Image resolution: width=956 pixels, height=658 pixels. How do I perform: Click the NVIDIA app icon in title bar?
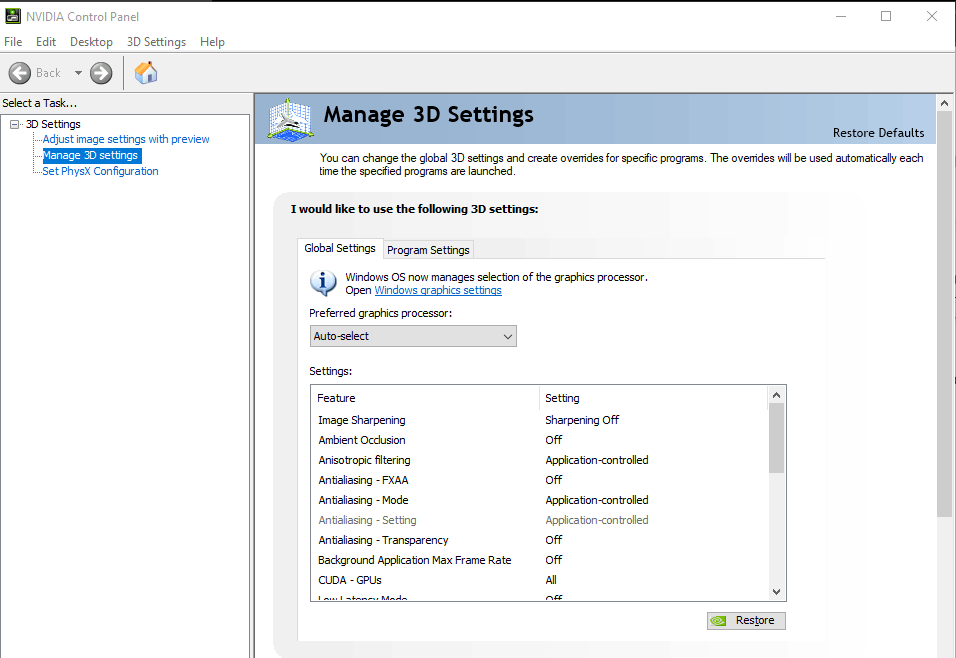click(x=13, y=16)
